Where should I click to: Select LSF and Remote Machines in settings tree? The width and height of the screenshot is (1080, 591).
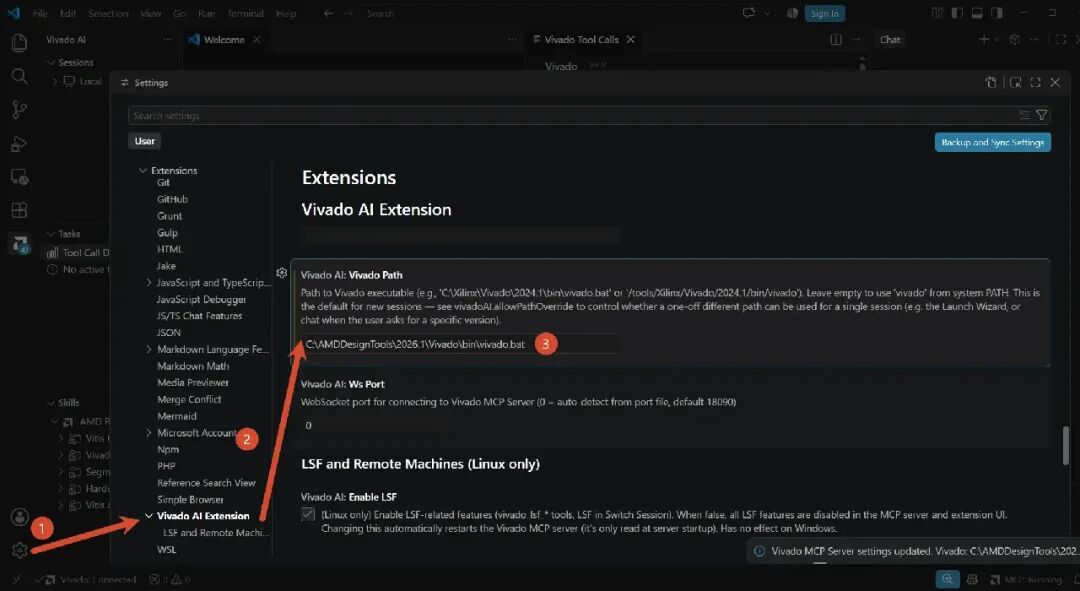tap(216, 532)
